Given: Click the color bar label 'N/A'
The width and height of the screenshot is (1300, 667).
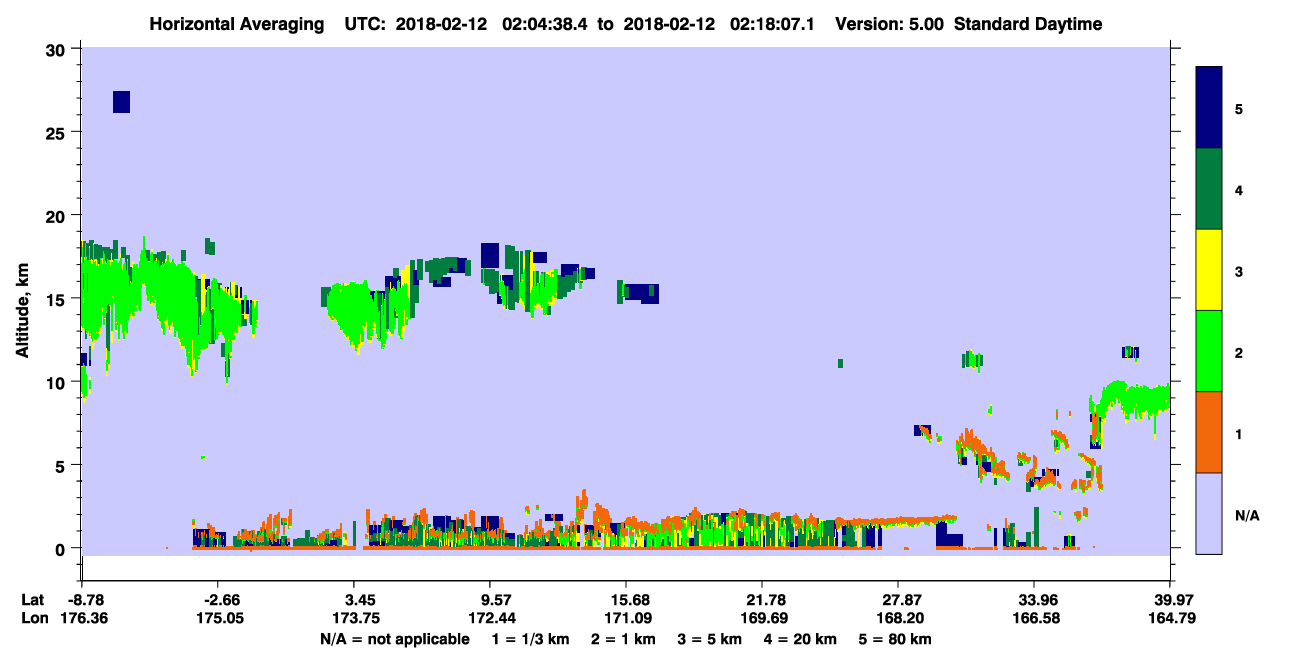Looking at the screenshot, I should click(x=1247, y=515).
